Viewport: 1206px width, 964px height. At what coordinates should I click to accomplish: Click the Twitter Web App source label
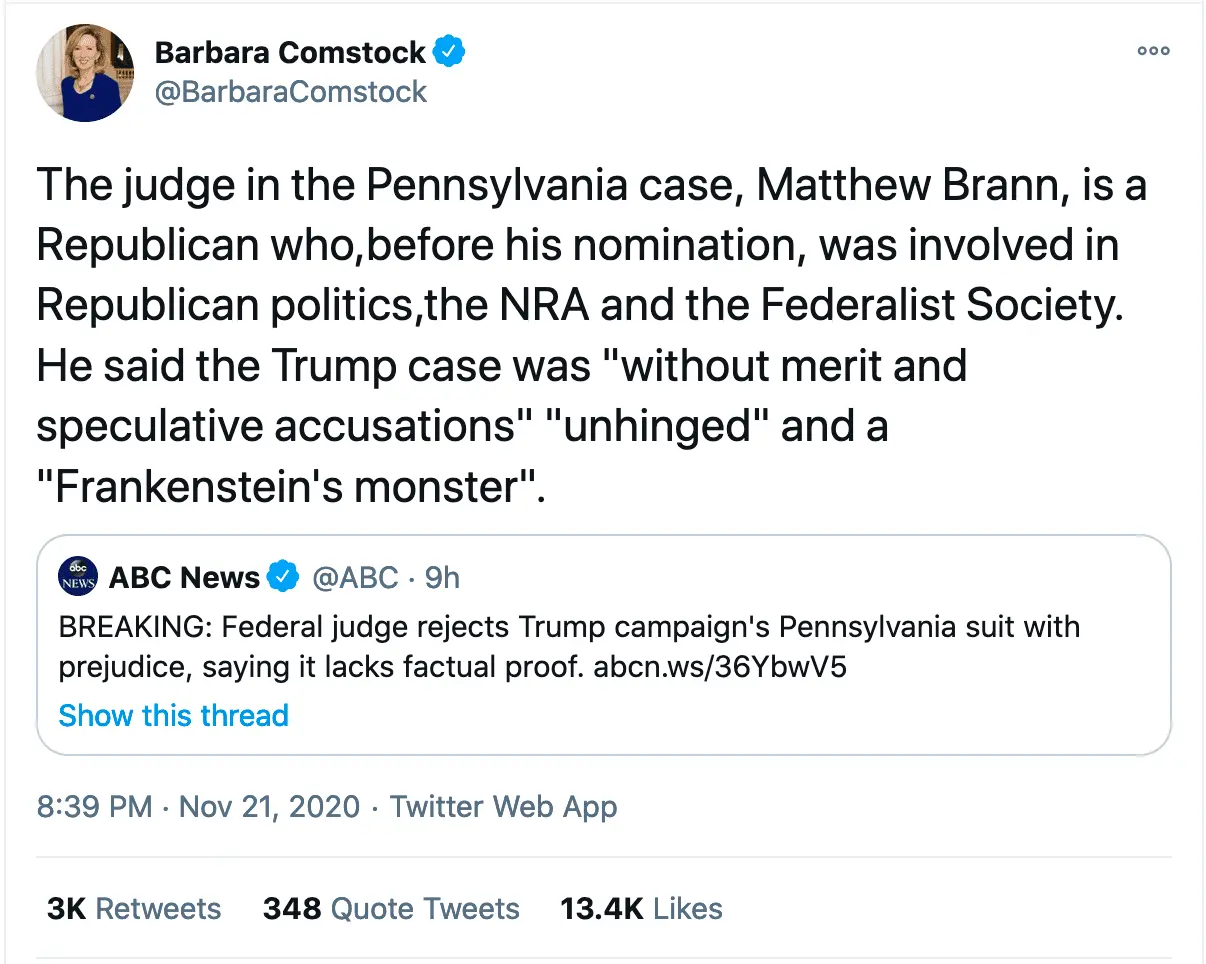click(x=503, y=807)
